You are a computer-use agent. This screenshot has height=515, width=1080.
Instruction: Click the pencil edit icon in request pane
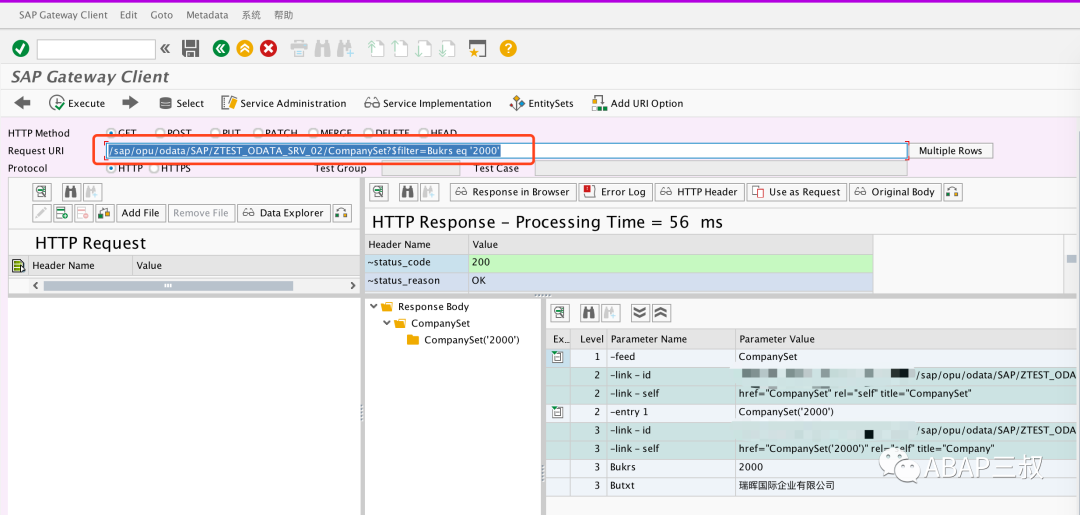click(41, 213)
